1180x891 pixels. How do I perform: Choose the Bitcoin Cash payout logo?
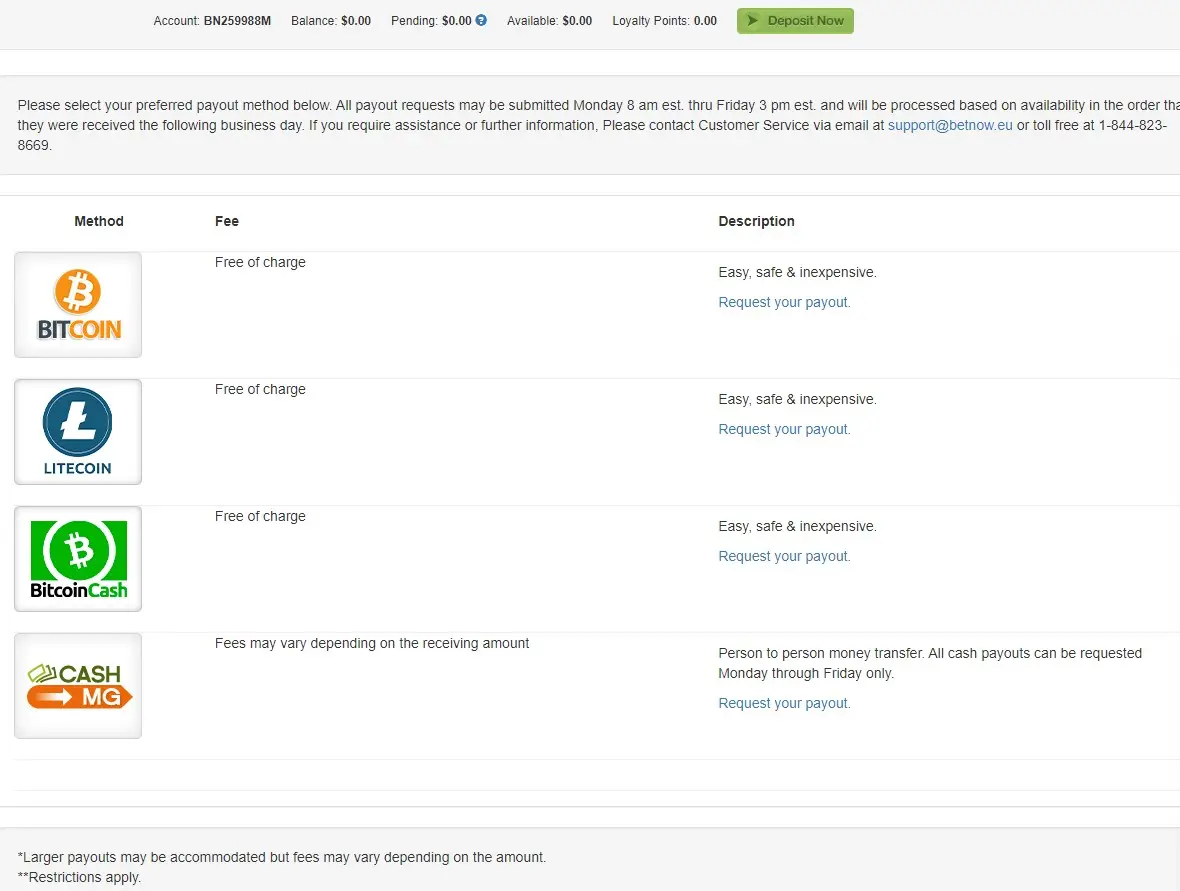tap(78, 559)
